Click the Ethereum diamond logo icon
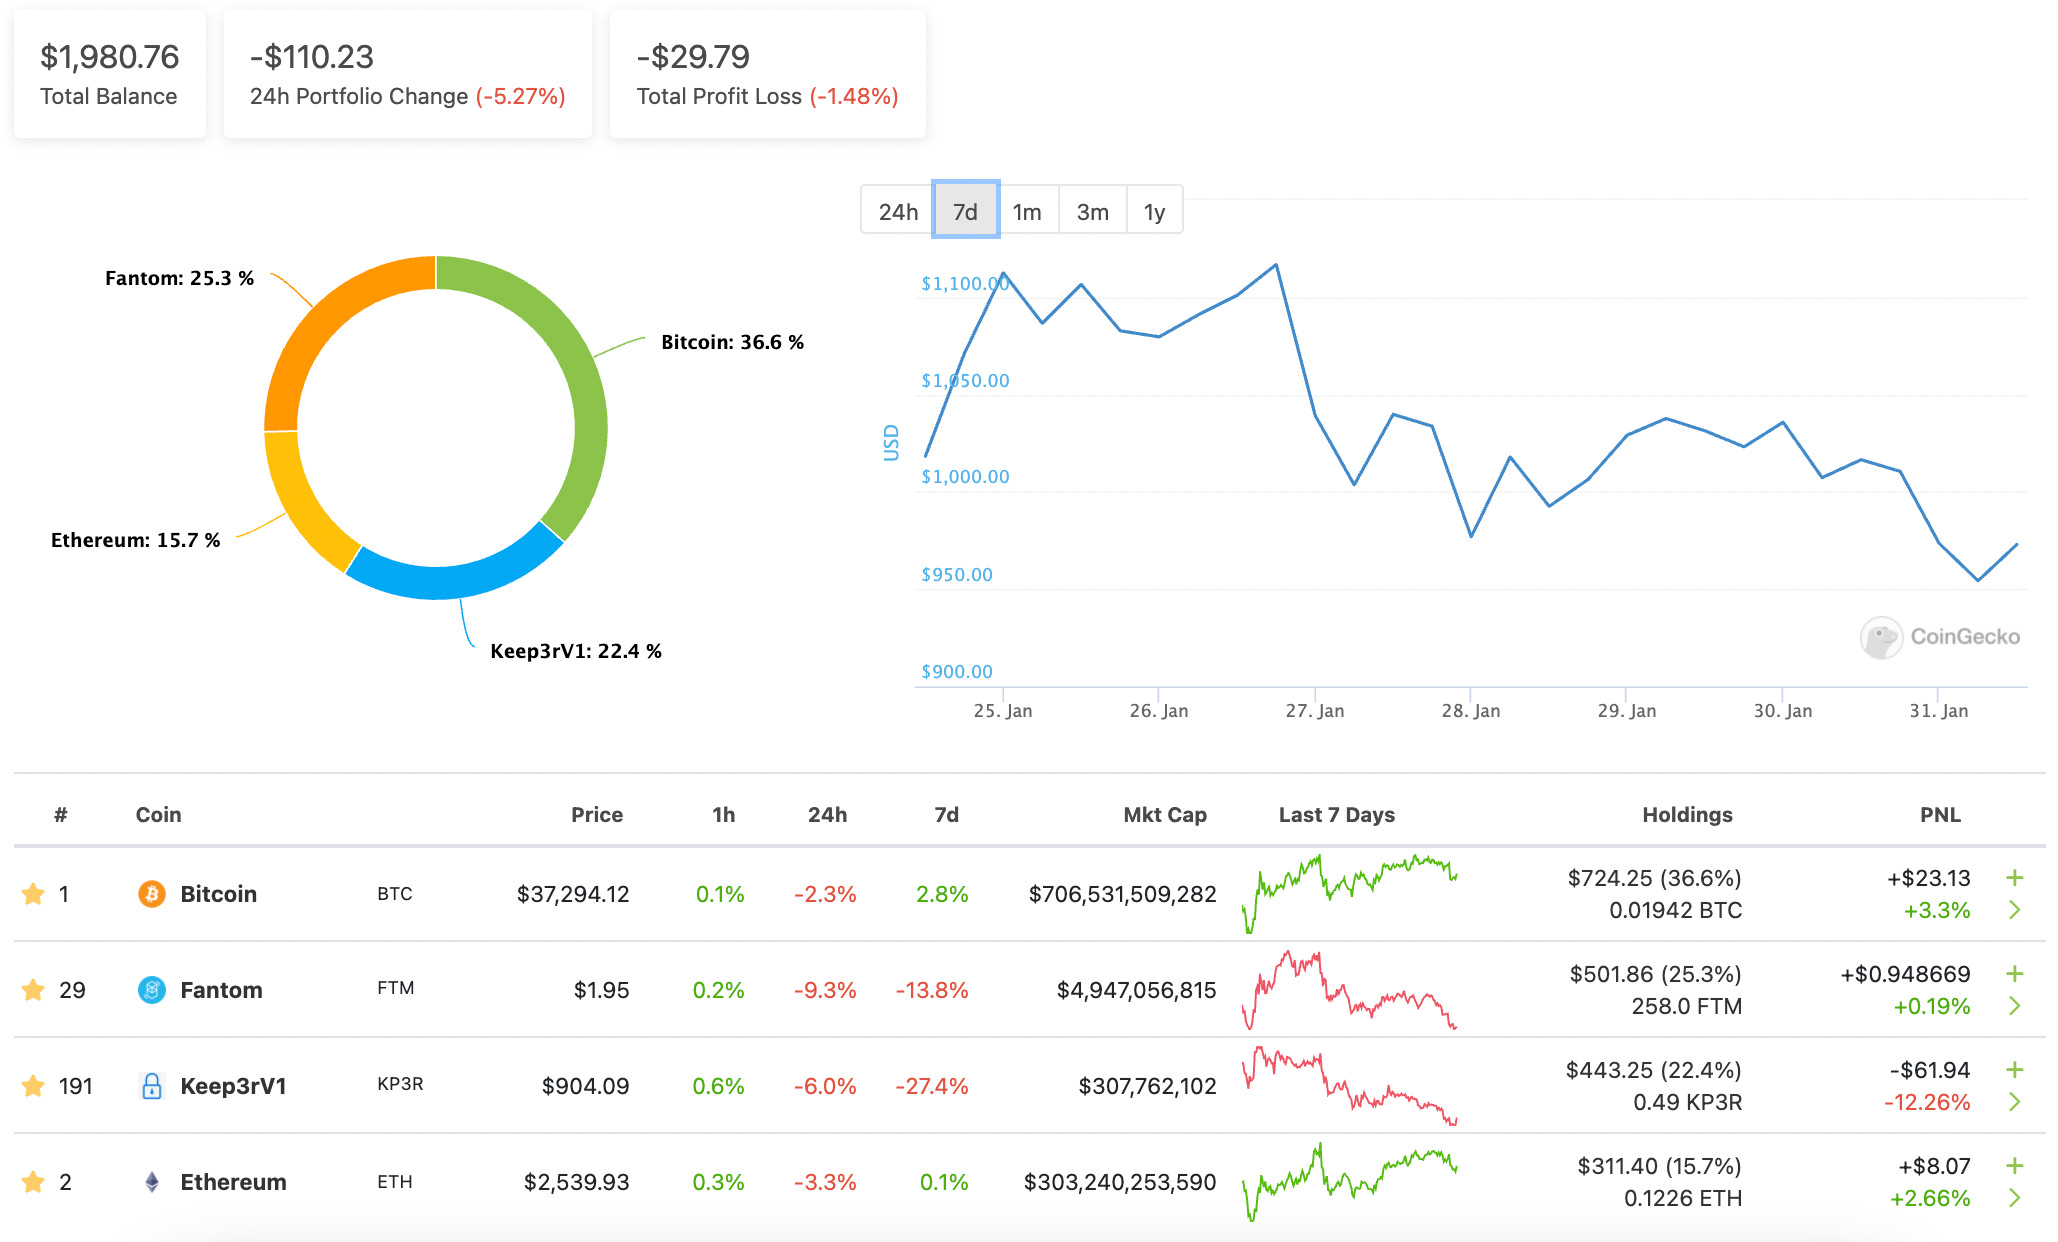The width and height of the screenshot is (2058, 1242). [x=152, y=1182]
